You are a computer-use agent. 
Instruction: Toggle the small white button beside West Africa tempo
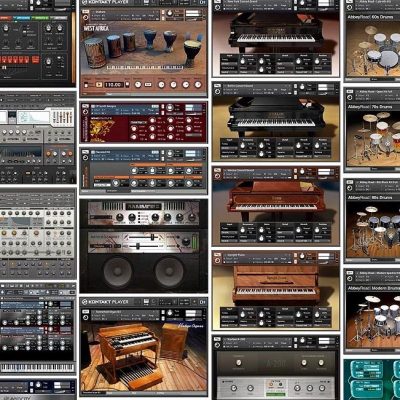pyautogui.click(x=127, y=85)
